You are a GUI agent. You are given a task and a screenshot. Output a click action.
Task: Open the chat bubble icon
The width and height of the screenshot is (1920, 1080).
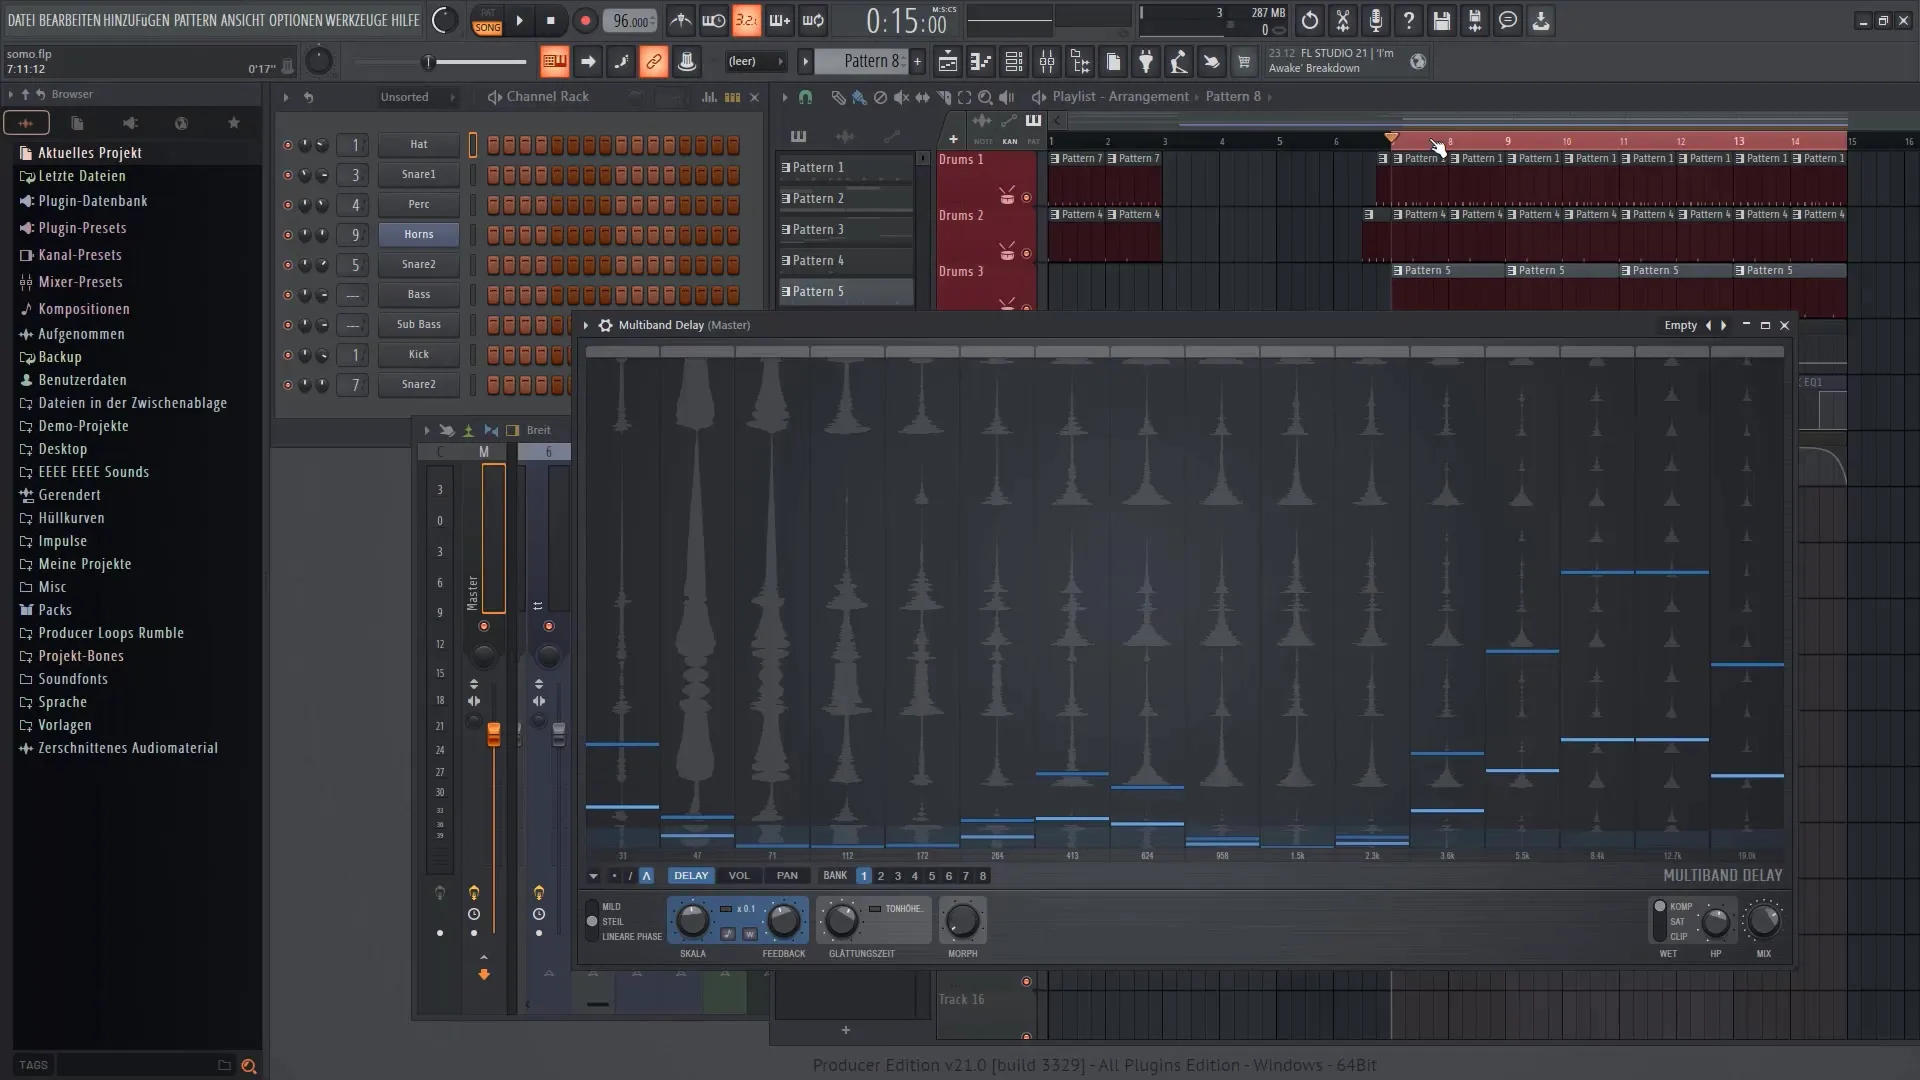[1508, 20]
